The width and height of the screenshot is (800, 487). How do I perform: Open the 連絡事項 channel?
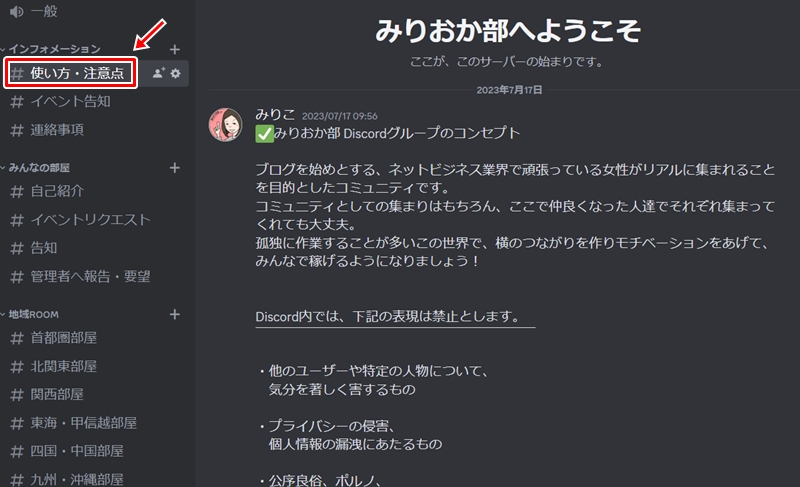tap(57, 130)
